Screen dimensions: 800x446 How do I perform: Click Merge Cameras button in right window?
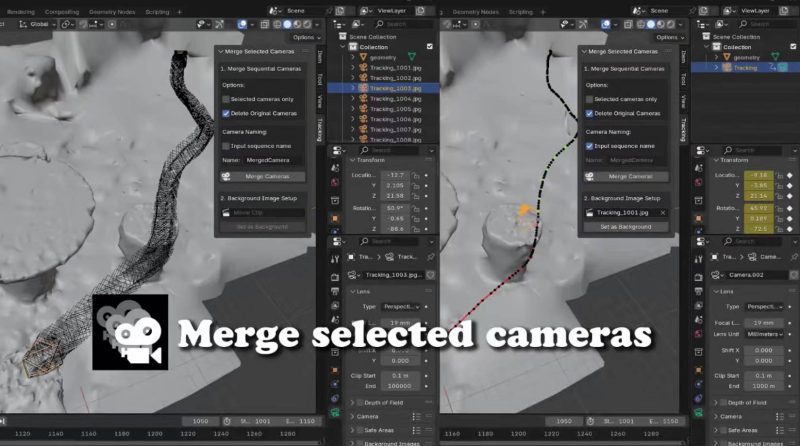626,177
